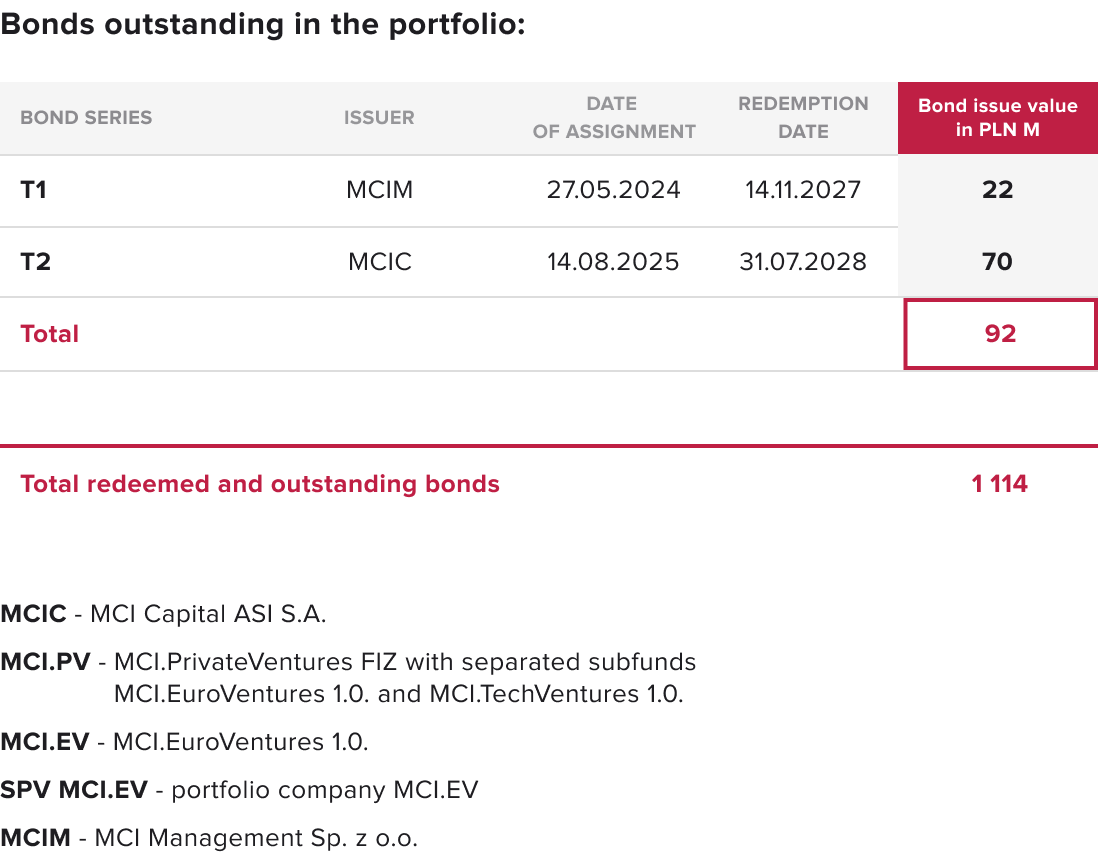The height and width of the screenshot is (854, 1098).
Task: Click MCIM issuer in the T1 row
Action: 380,190
